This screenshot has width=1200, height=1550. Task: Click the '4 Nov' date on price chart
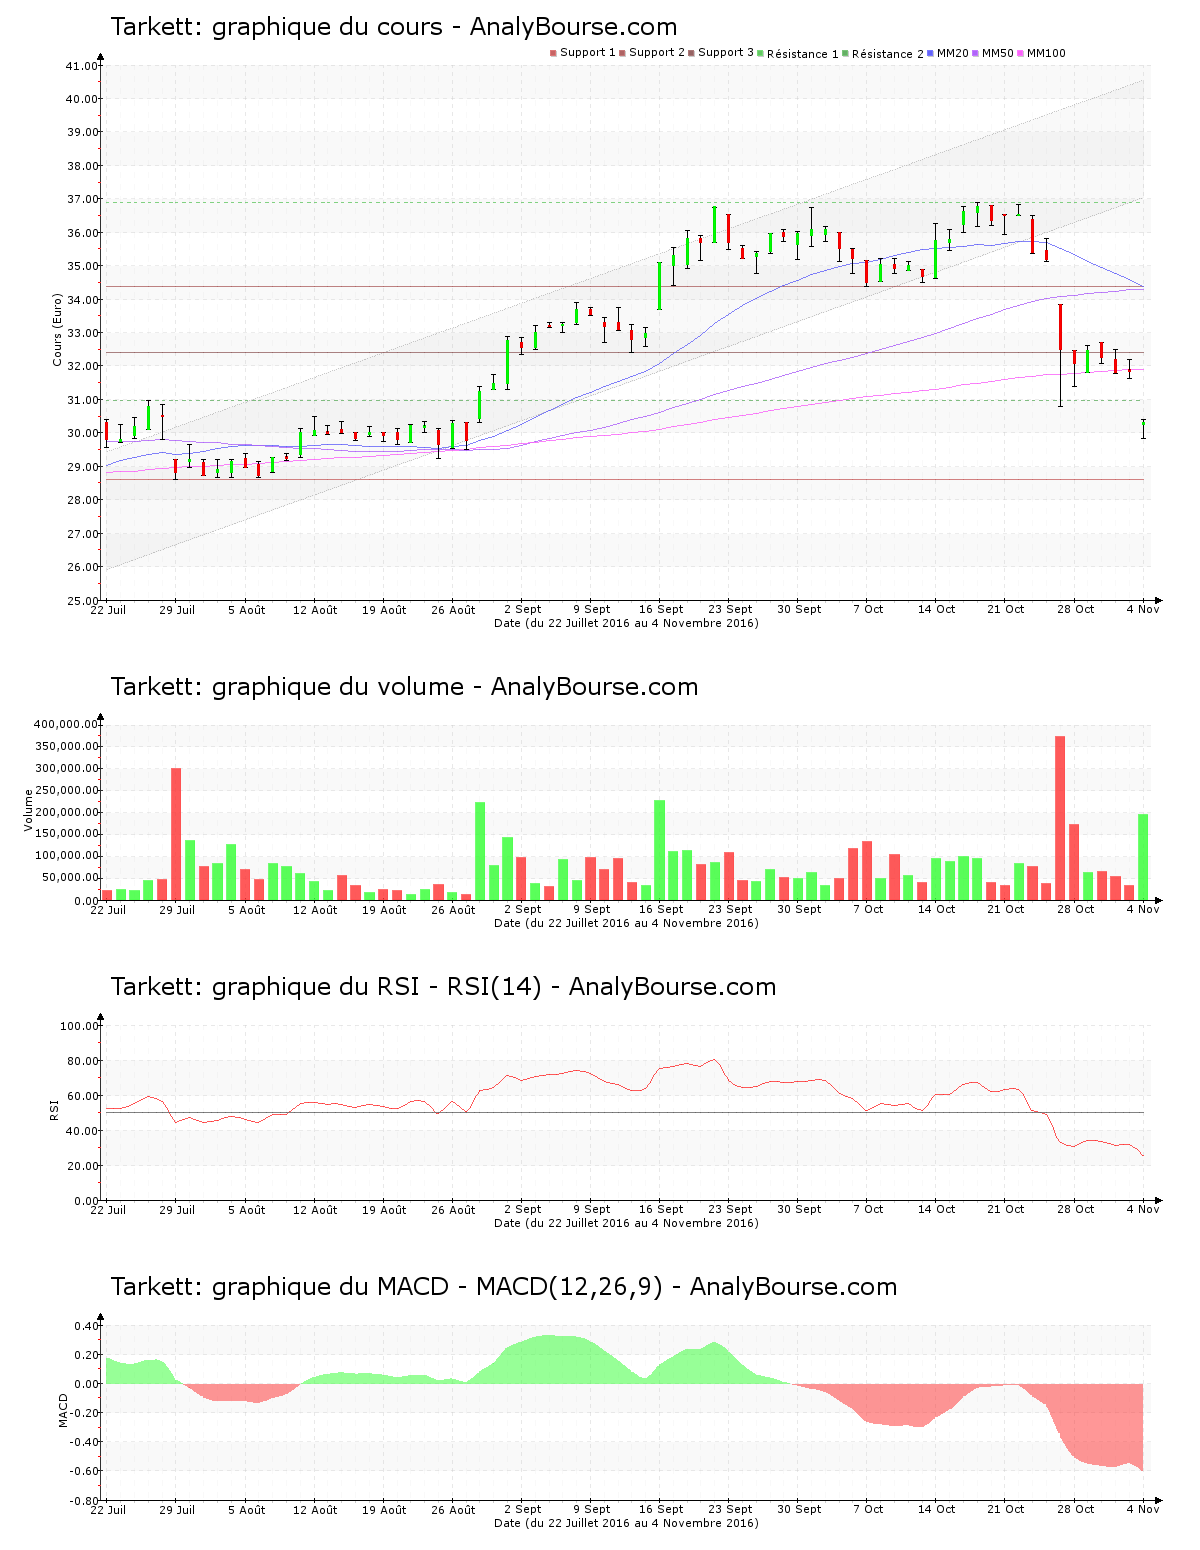point(1143,610)
